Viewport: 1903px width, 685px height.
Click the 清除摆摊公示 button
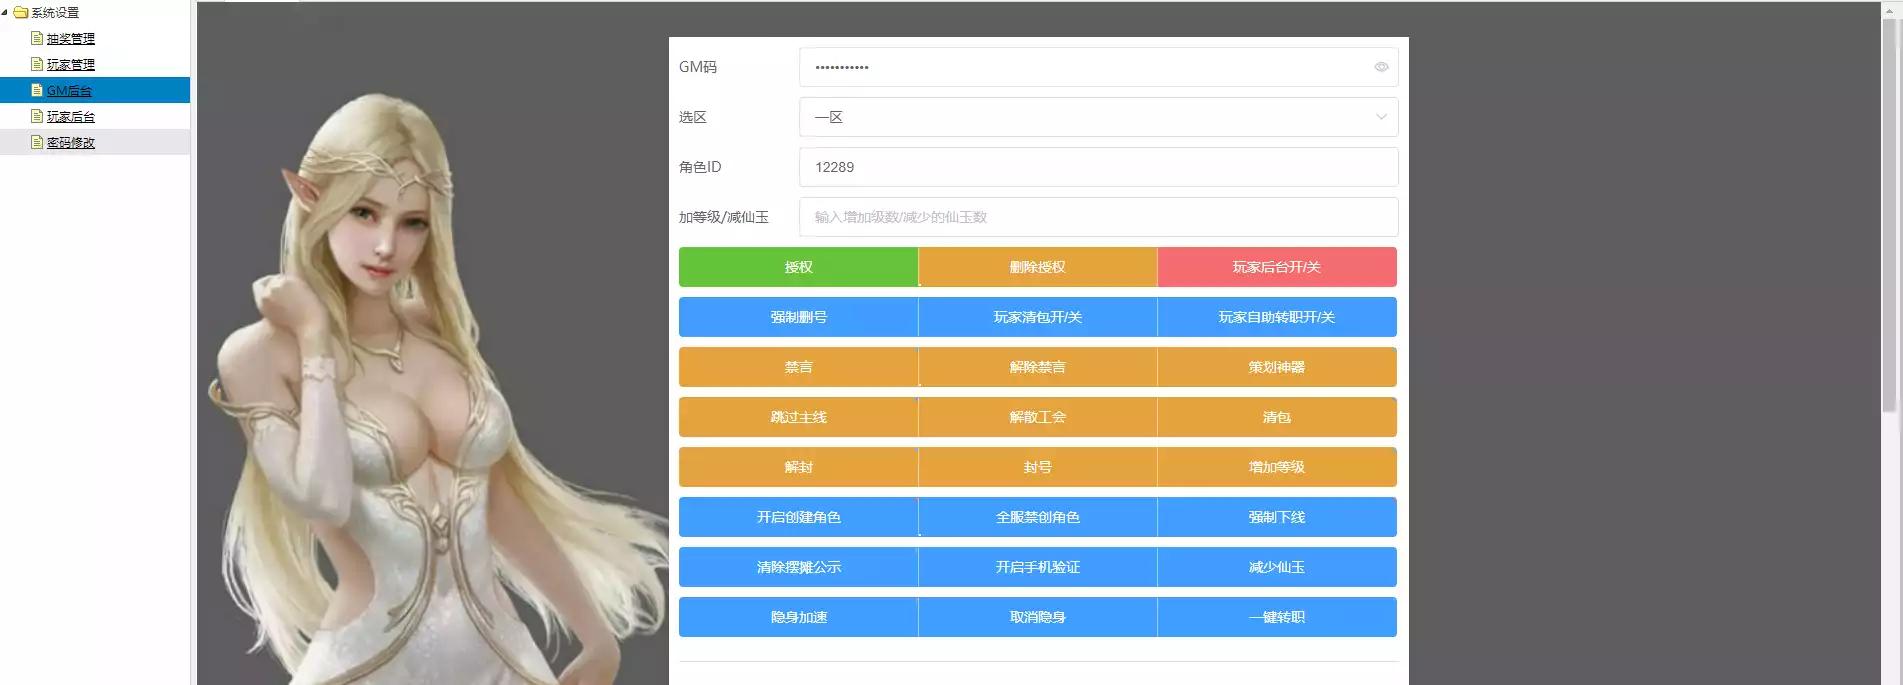798,567
